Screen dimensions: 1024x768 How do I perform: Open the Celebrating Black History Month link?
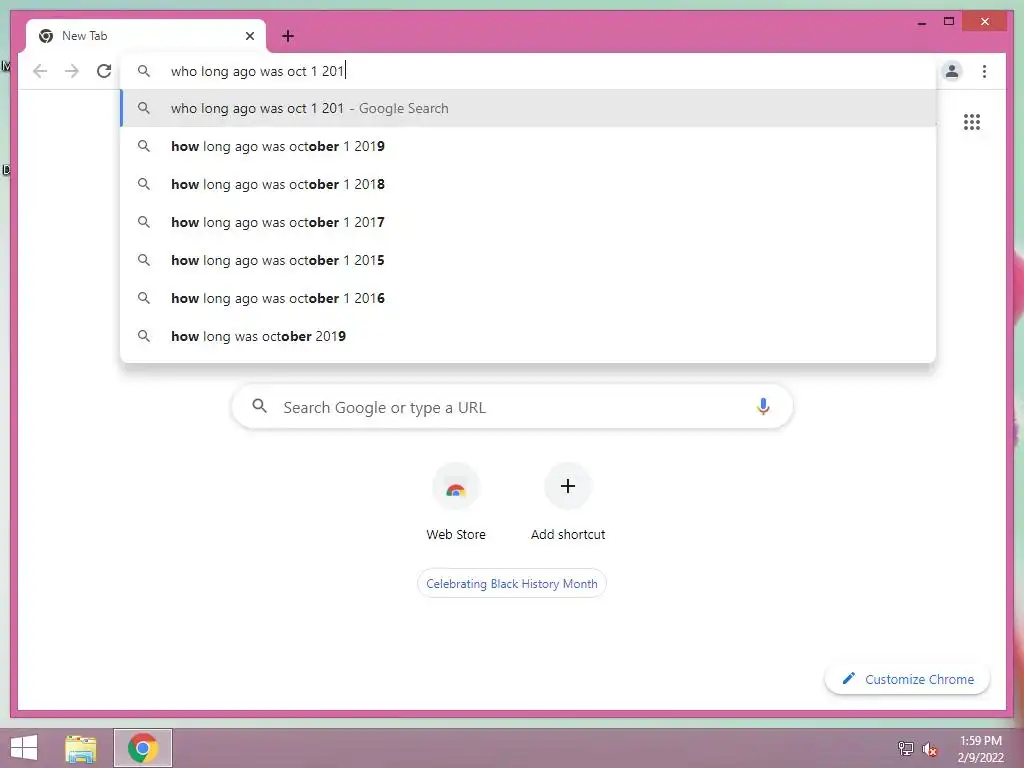click(511, 583)
